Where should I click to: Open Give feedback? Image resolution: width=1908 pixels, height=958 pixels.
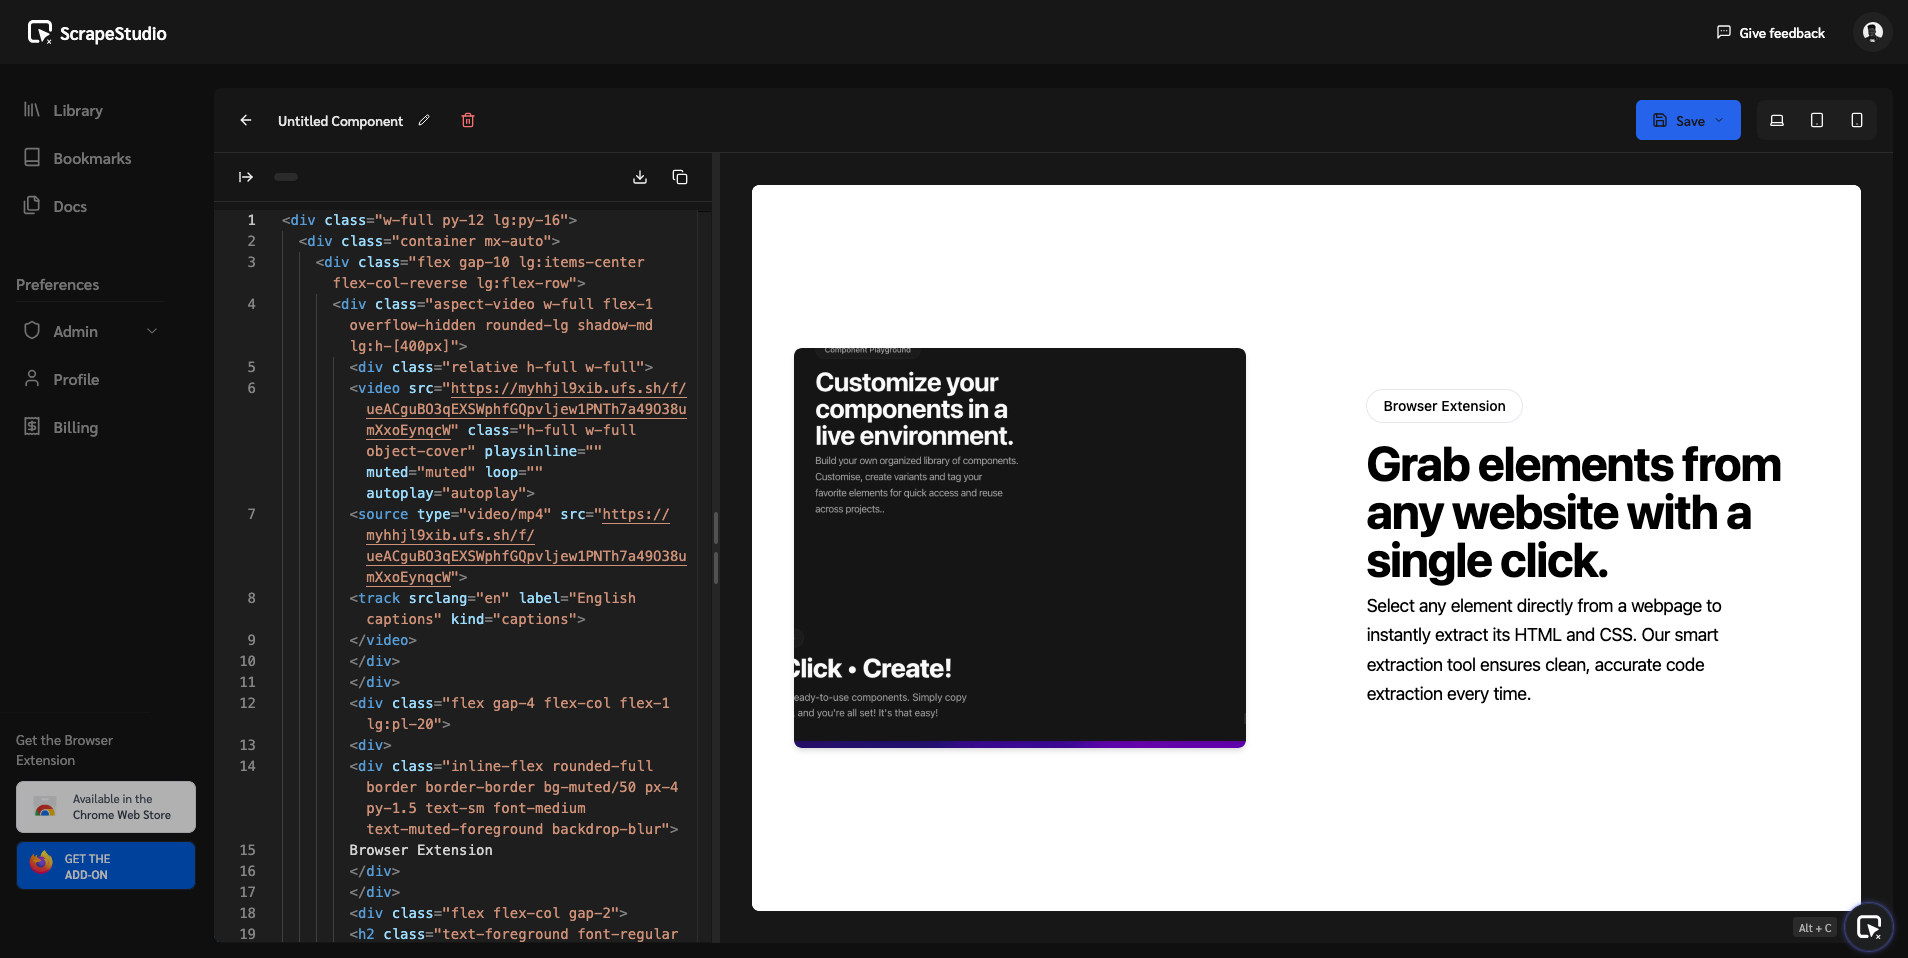(1771, 33)
